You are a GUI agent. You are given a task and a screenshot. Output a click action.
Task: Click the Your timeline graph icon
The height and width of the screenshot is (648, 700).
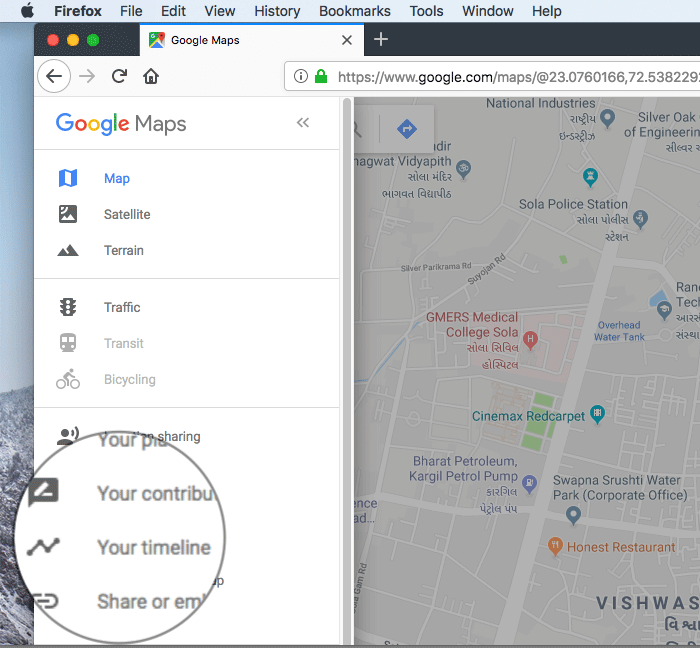click(43, 547)
